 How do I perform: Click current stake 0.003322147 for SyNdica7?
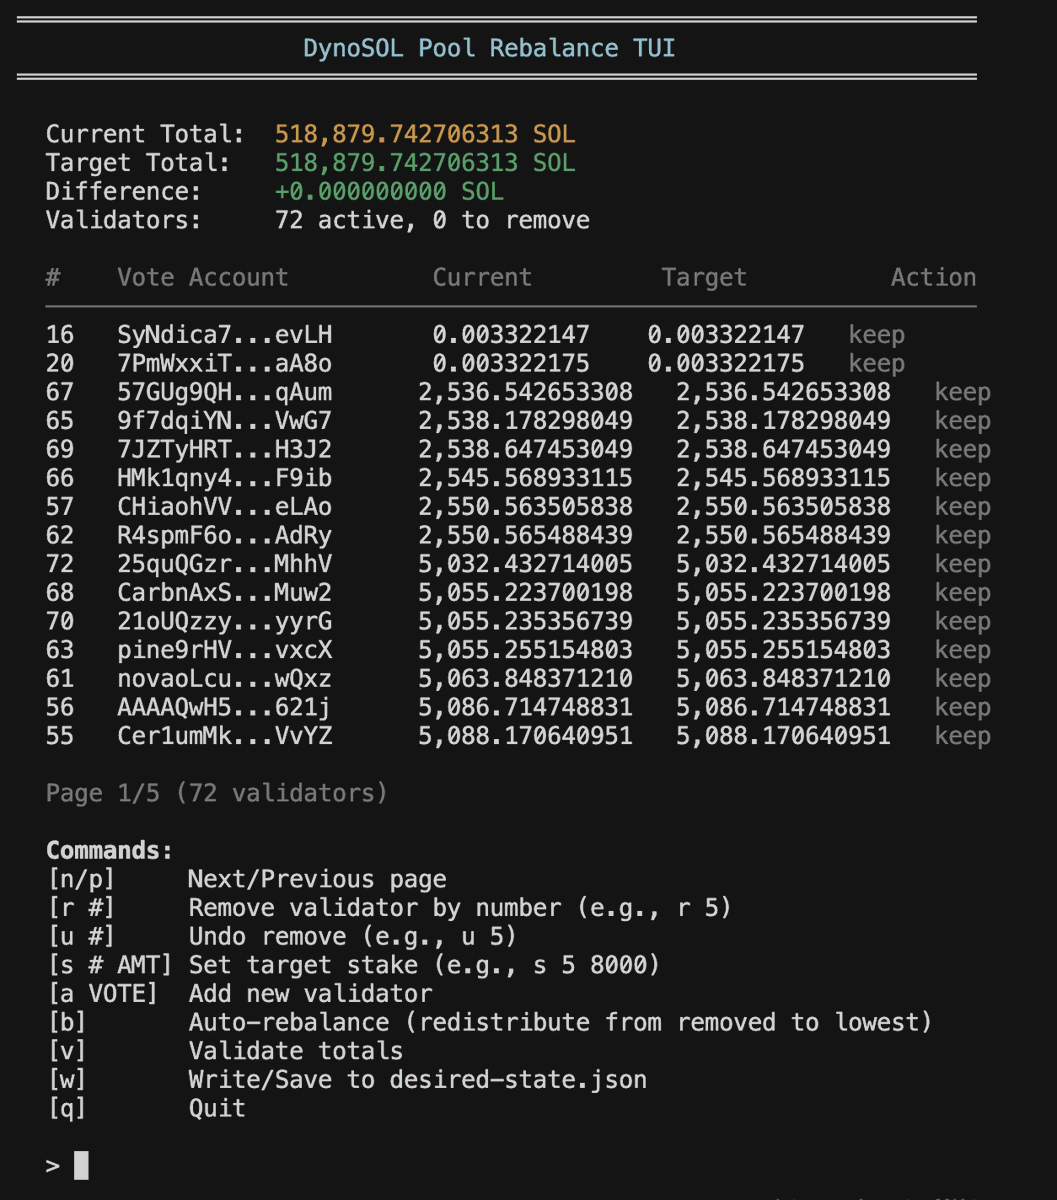pyautogui.click(x=511, y=335)
